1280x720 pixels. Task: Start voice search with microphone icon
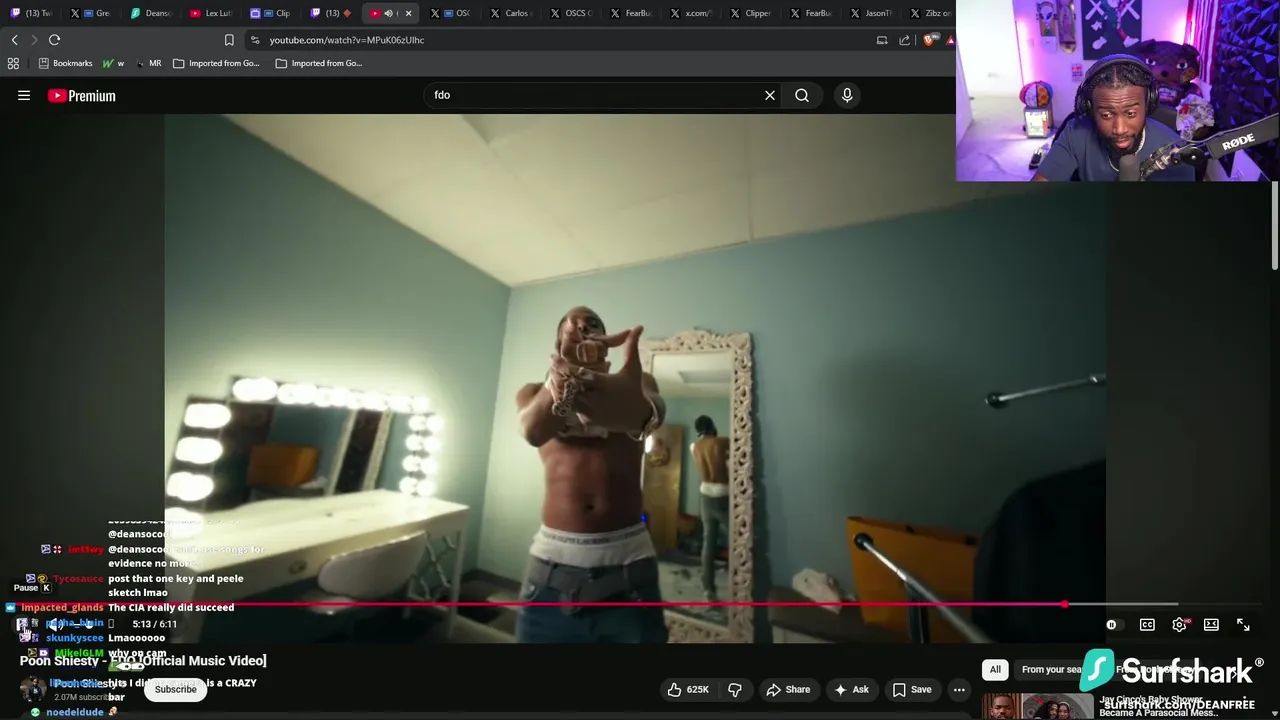[x=847, y=95]
